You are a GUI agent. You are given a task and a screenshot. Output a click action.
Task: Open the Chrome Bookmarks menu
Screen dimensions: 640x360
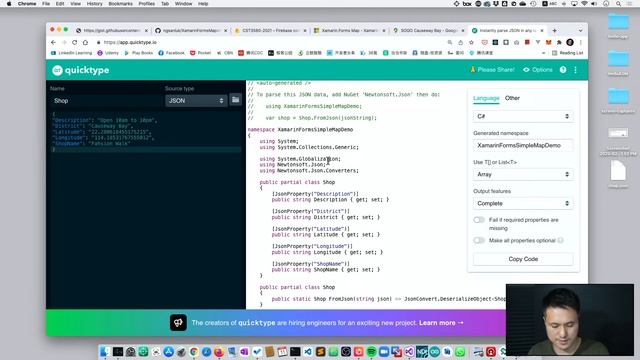click(x=120, y=4)
